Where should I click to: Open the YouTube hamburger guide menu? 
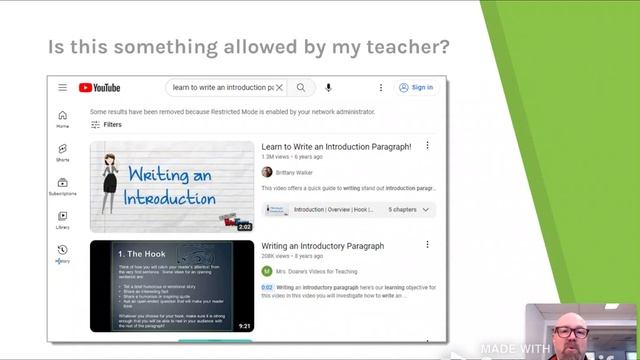point(62,87)
